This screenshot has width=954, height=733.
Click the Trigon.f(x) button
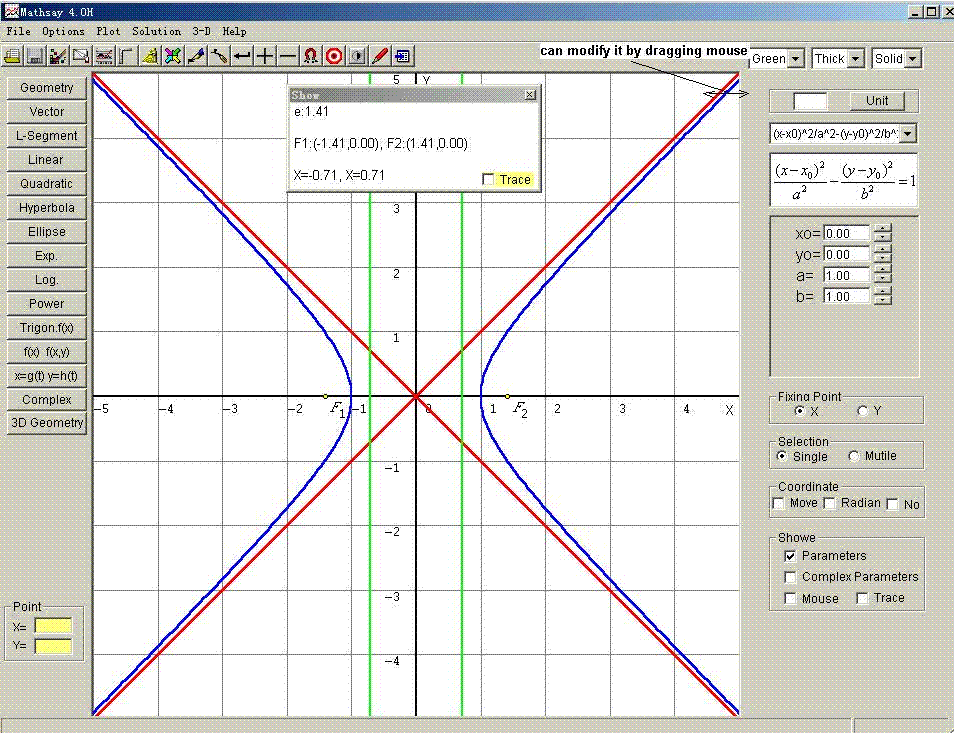pyautogui.click(x=47, y=328)
